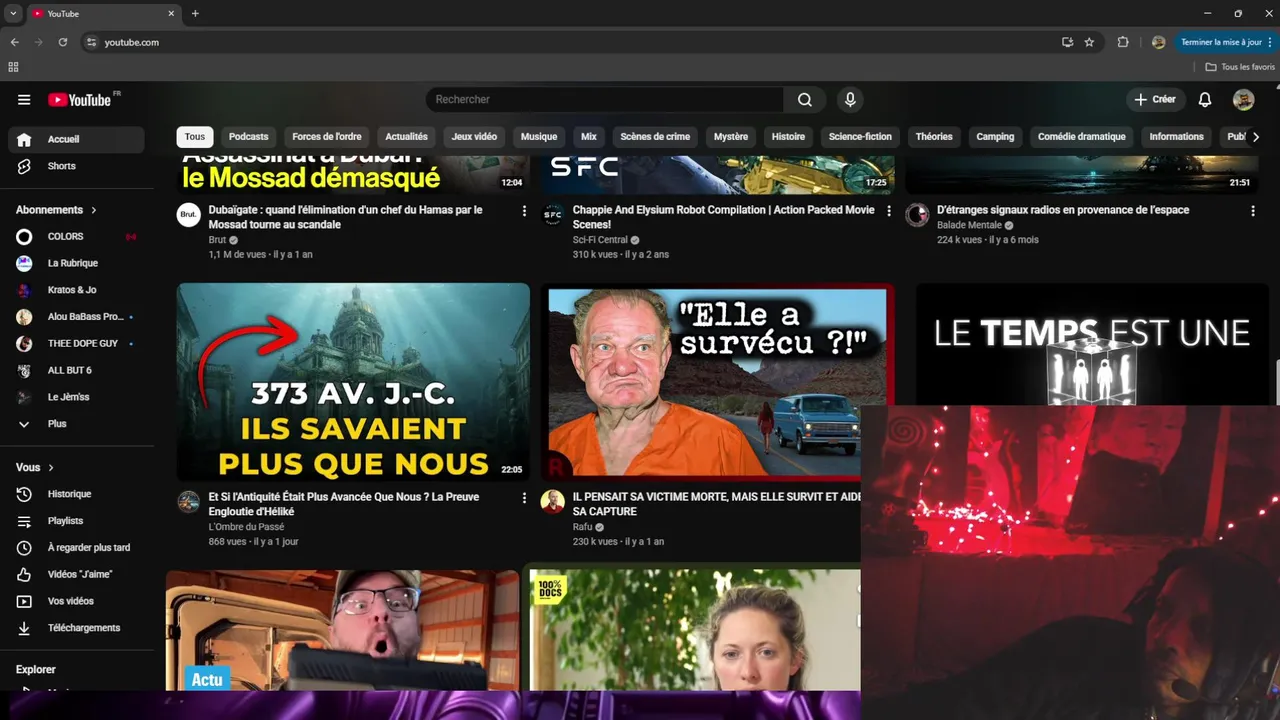This screenshot has width=1280, height=720.
Task: Open more options for Et Si l'Antiquité video
Action: 524,498
